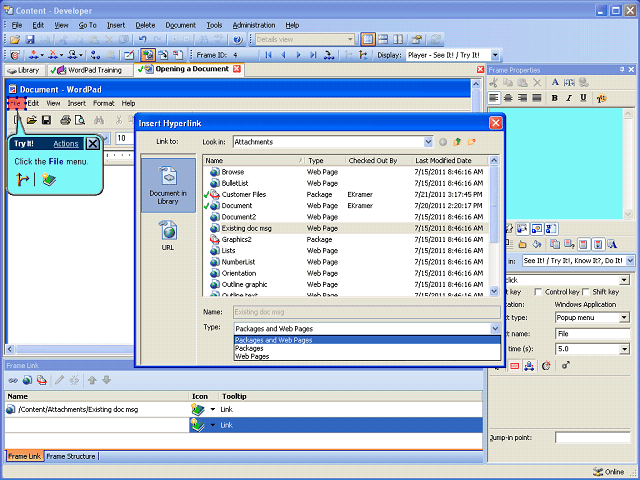Go to the first frame

269,55
